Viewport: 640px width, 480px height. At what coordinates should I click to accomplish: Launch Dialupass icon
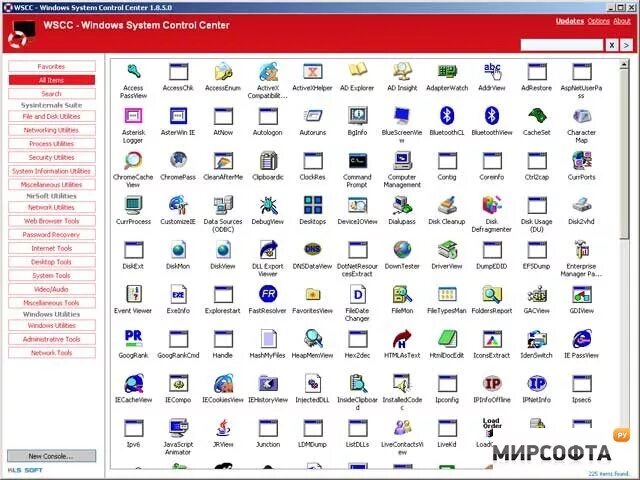pos(402,205)
